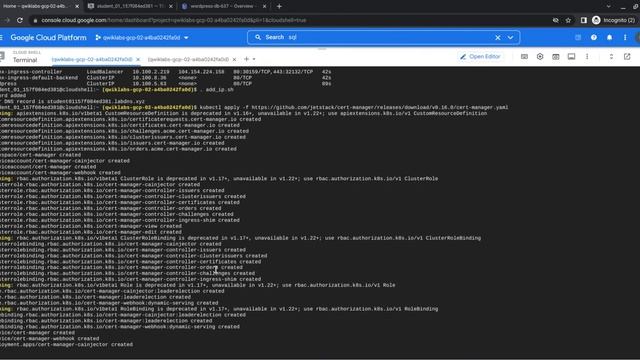Open the header three-dot settings menu
Image resolution: width=640 pixels, height=360 pixels.
(x=625, y=38)
